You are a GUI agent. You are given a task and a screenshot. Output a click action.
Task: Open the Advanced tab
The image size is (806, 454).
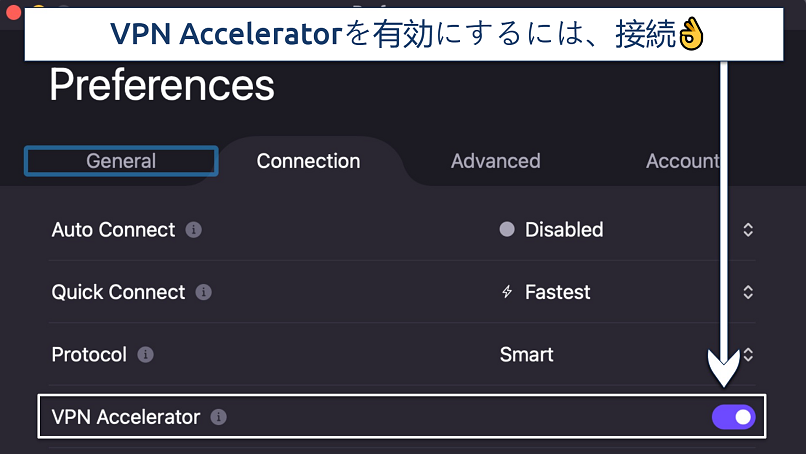point(495,161)
